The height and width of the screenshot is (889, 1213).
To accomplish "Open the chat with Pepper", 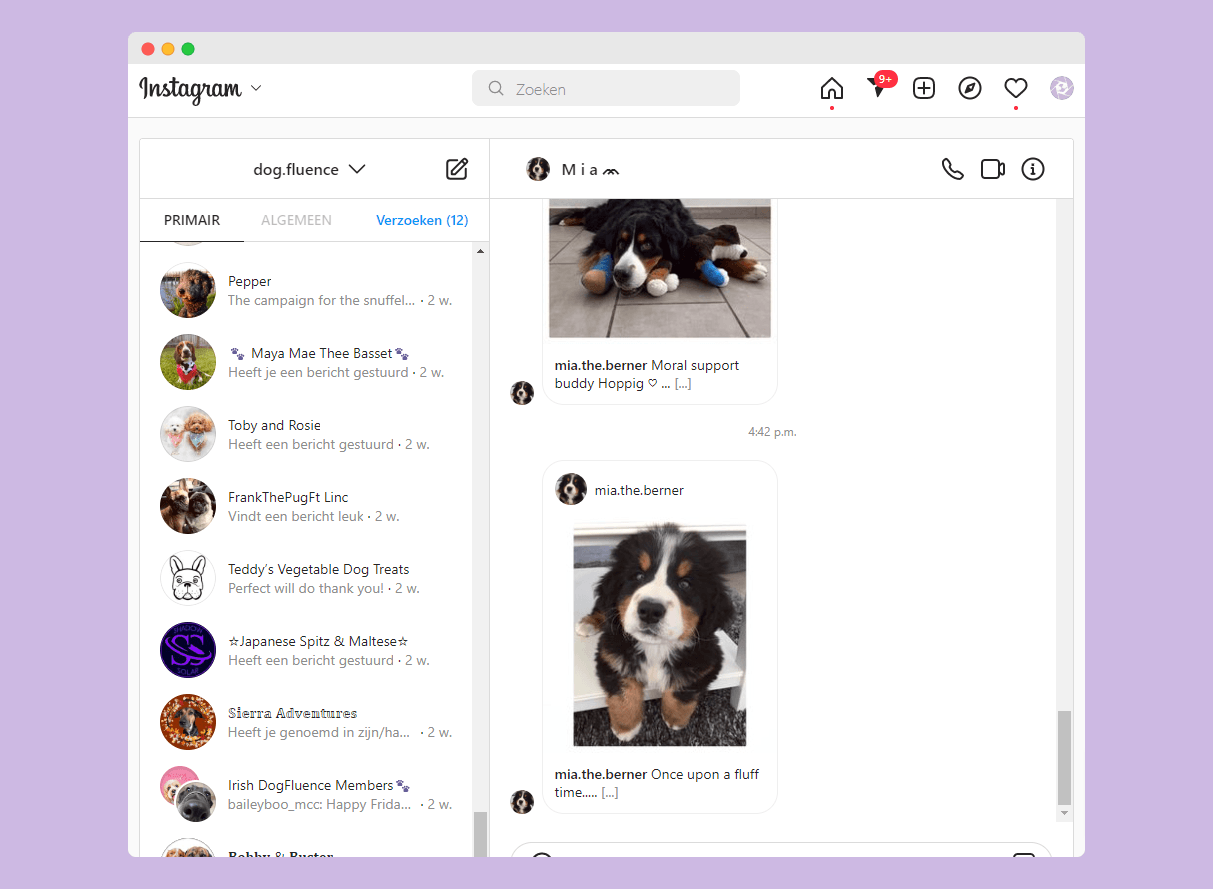I will pos(300,290).
